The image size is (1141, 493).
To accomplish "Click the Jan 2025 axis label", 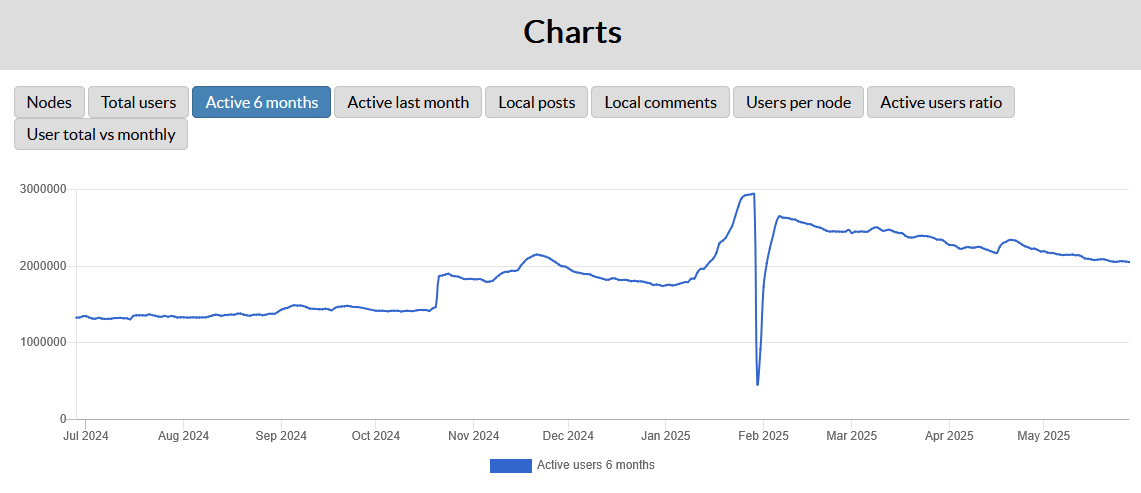I will [x=666, y=436].
